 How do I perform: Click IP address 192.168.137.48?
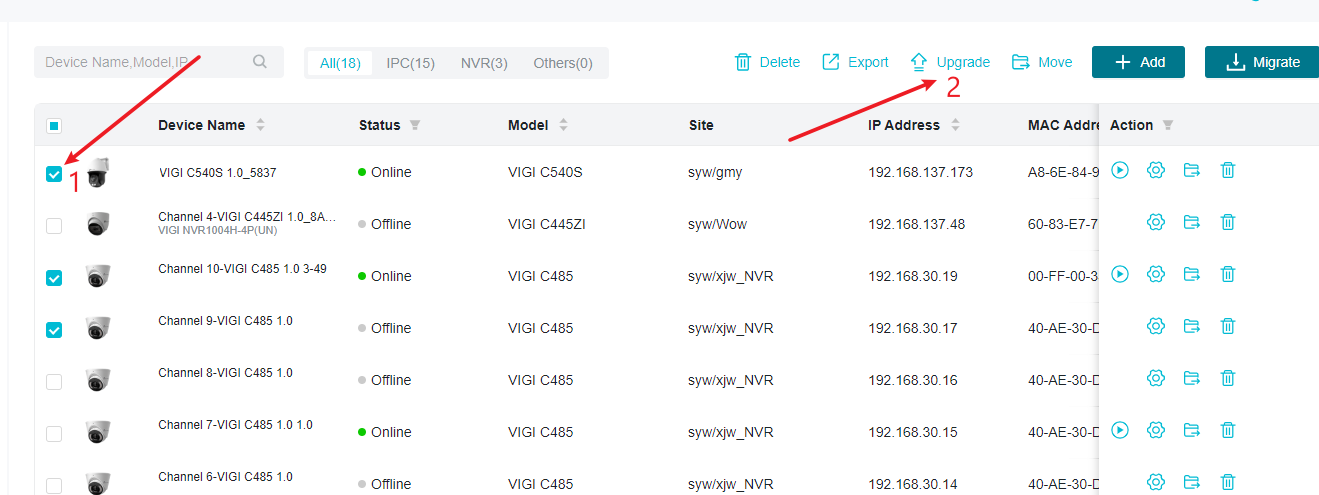click(x=917, y=224)
